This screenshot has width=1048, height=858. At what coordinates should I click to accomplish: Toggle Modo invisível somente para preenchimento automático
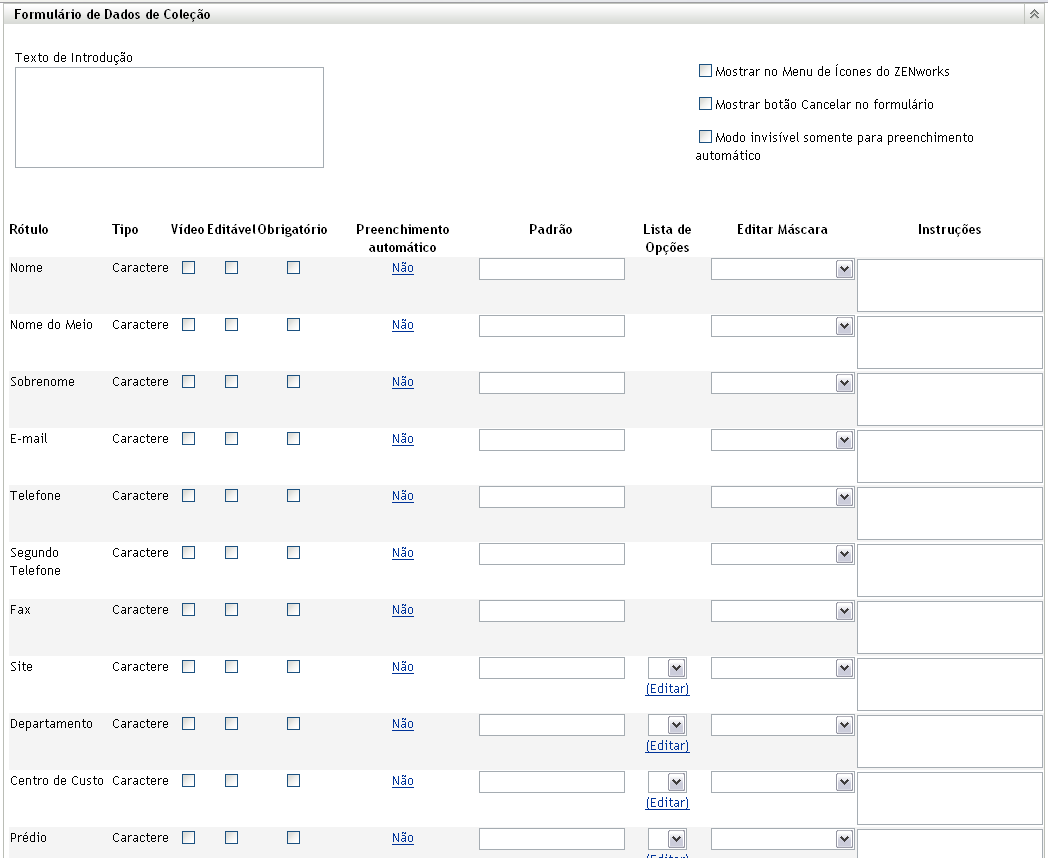coord(705,137)
